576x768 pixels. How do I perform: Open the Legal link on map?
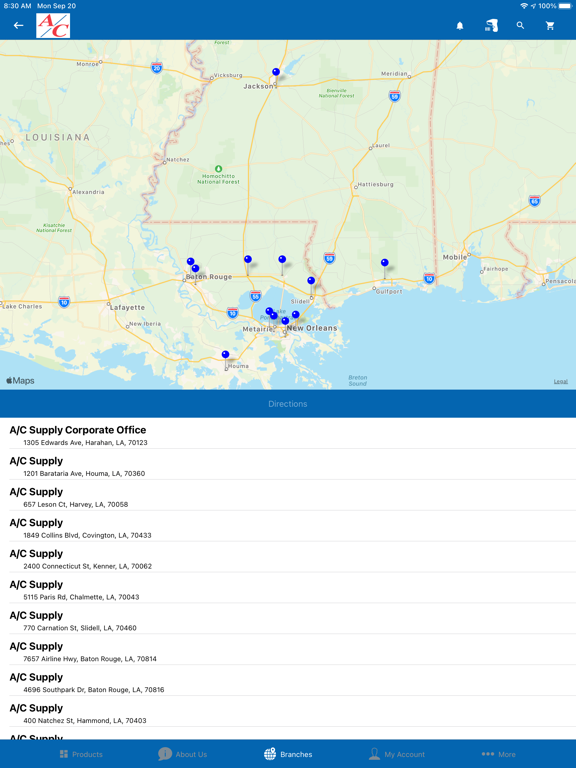(561, 382)
